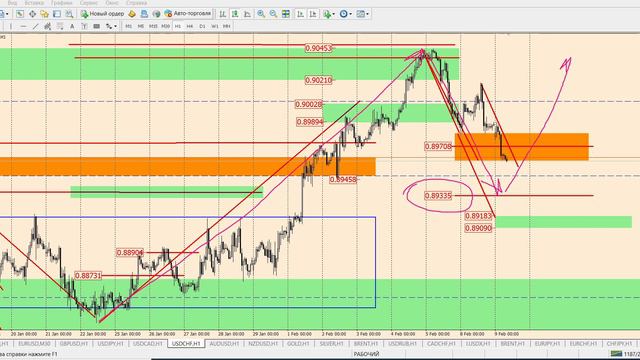Zoom out of the chart
The height and width of the screenshot is (360, 640).
pyautogui.click(x=273, y=14)
